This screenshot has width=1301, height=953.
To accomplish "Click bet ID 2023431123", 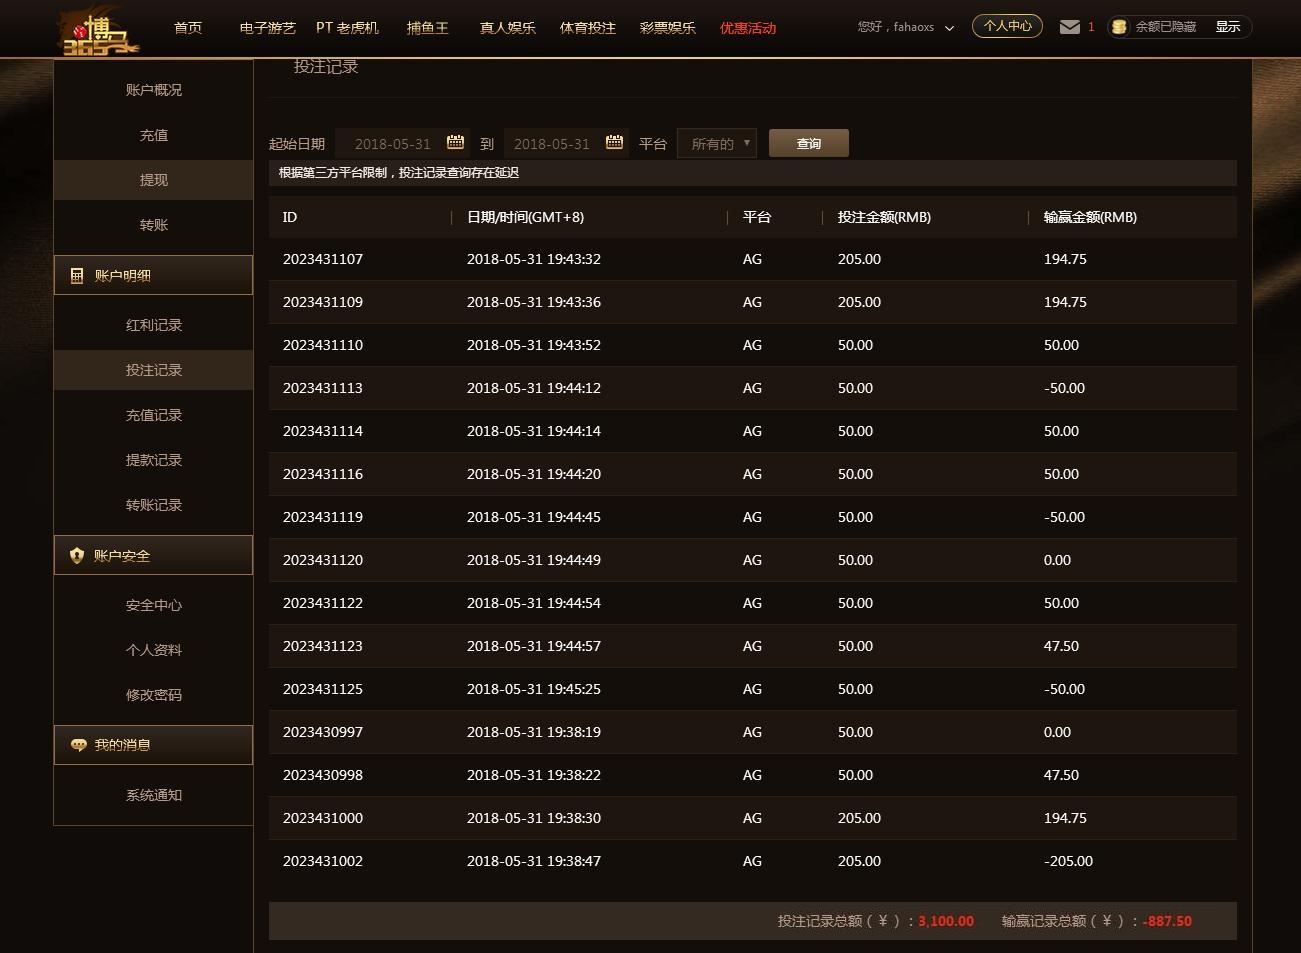I will 323,646.
